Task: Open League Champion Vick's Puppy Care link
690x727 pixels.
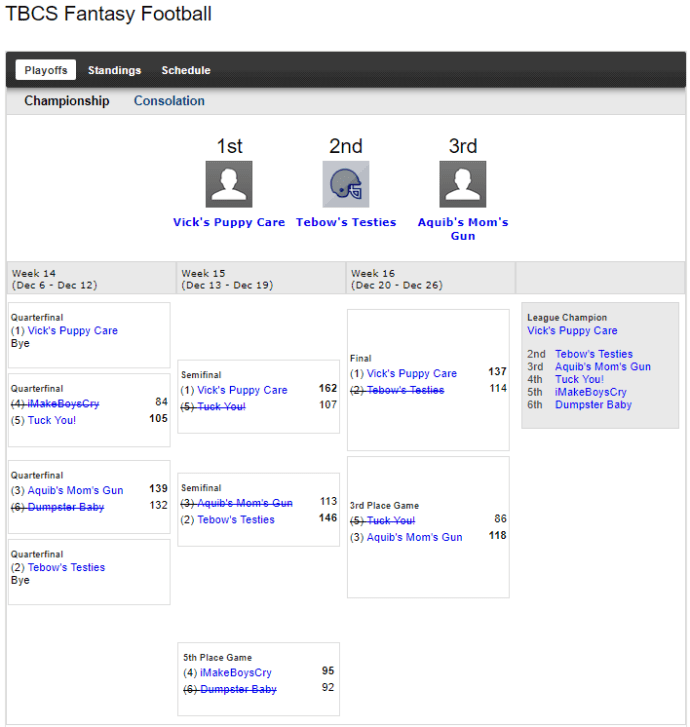Action: [572, 331]
